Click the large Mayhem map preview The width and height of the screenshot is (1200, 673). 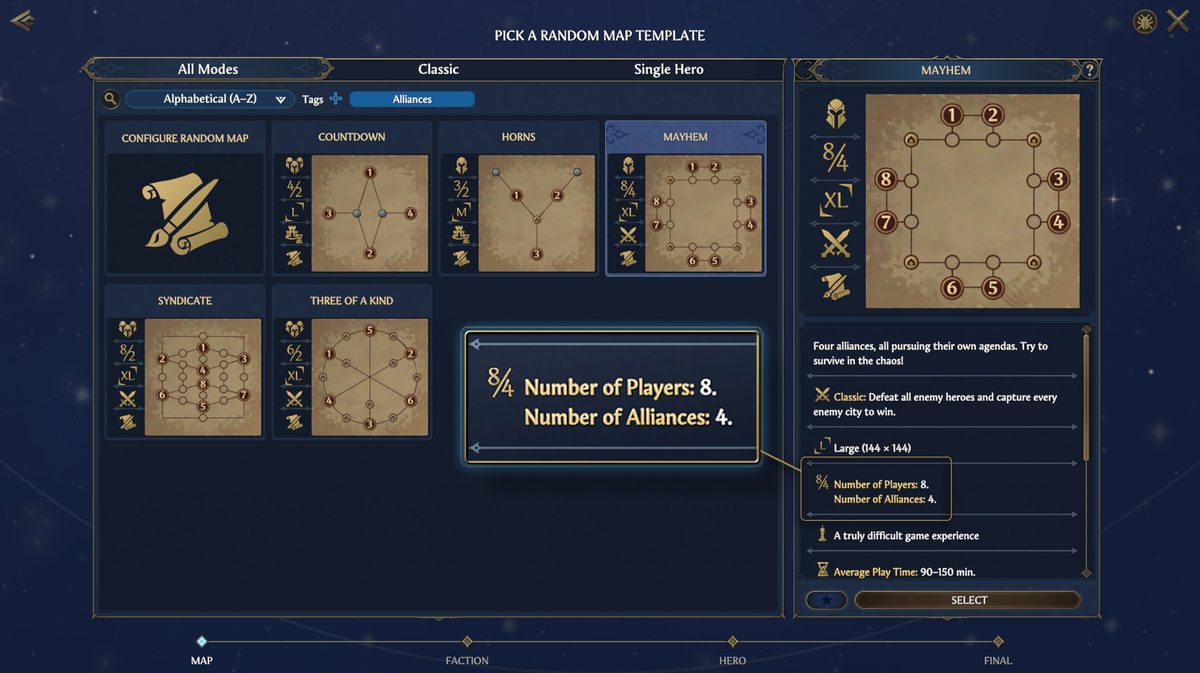point(972,201)
